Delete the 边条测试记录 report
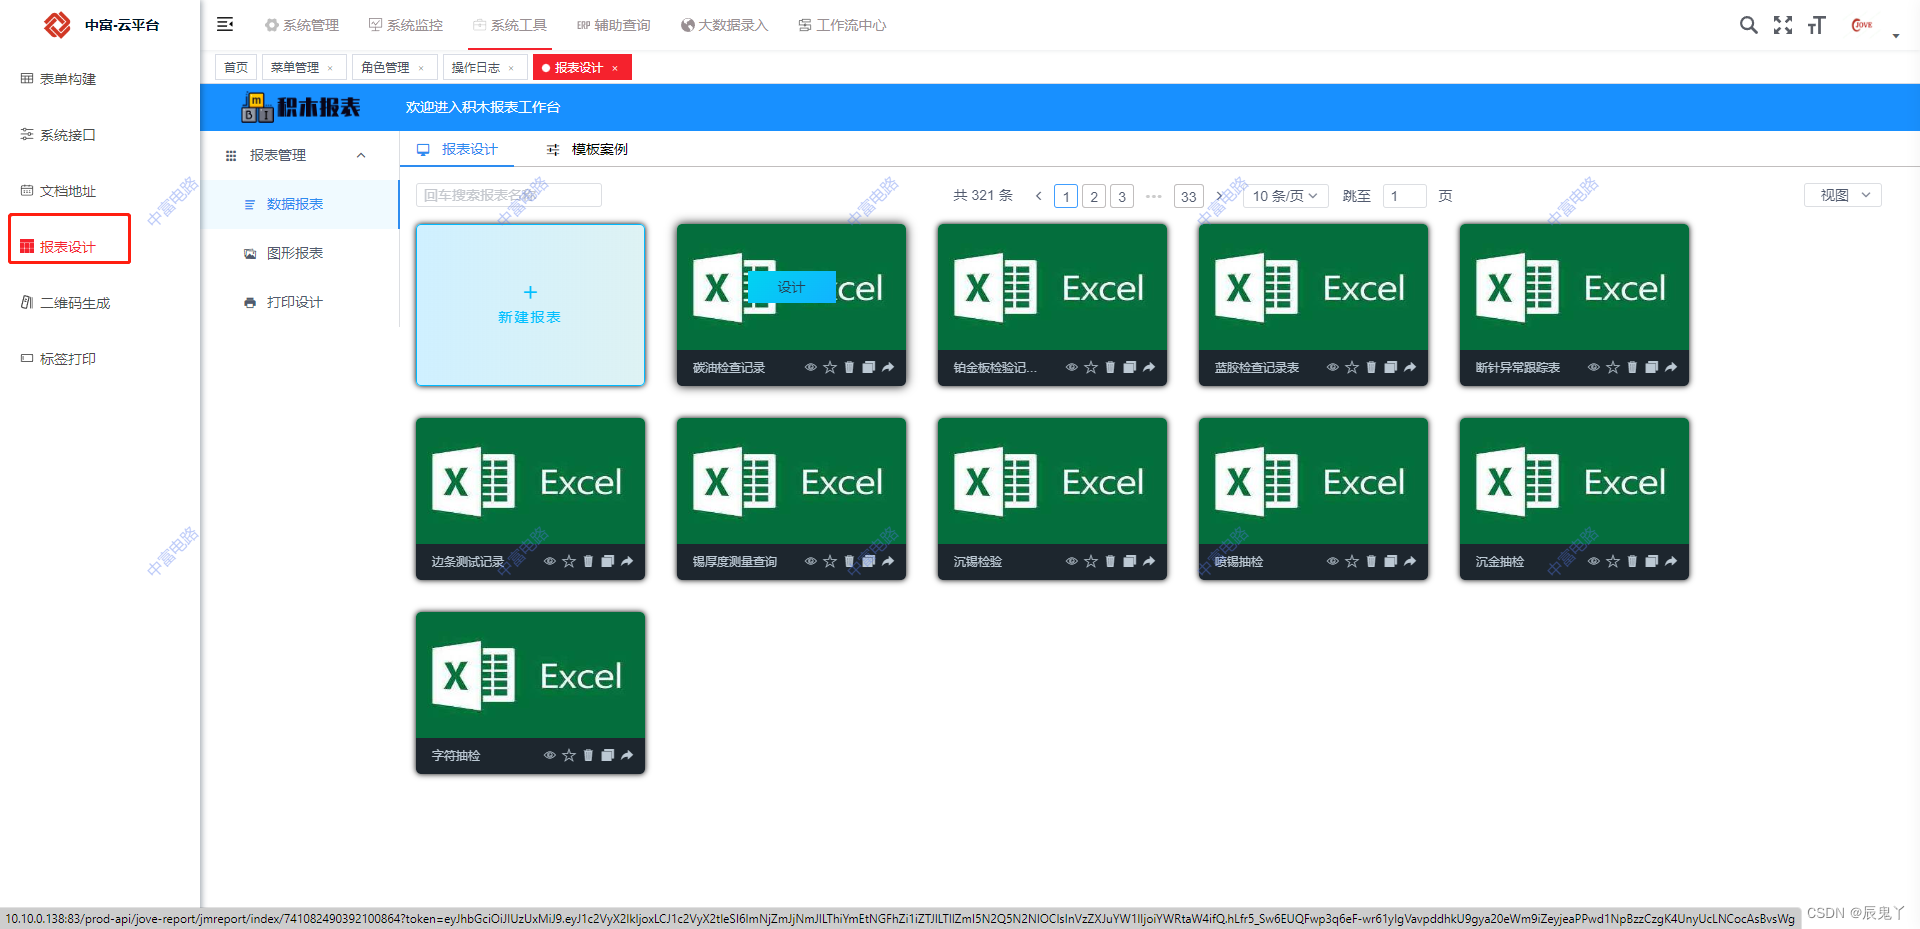The width and height of the screenshot is (1920, 929). point(588,561)
